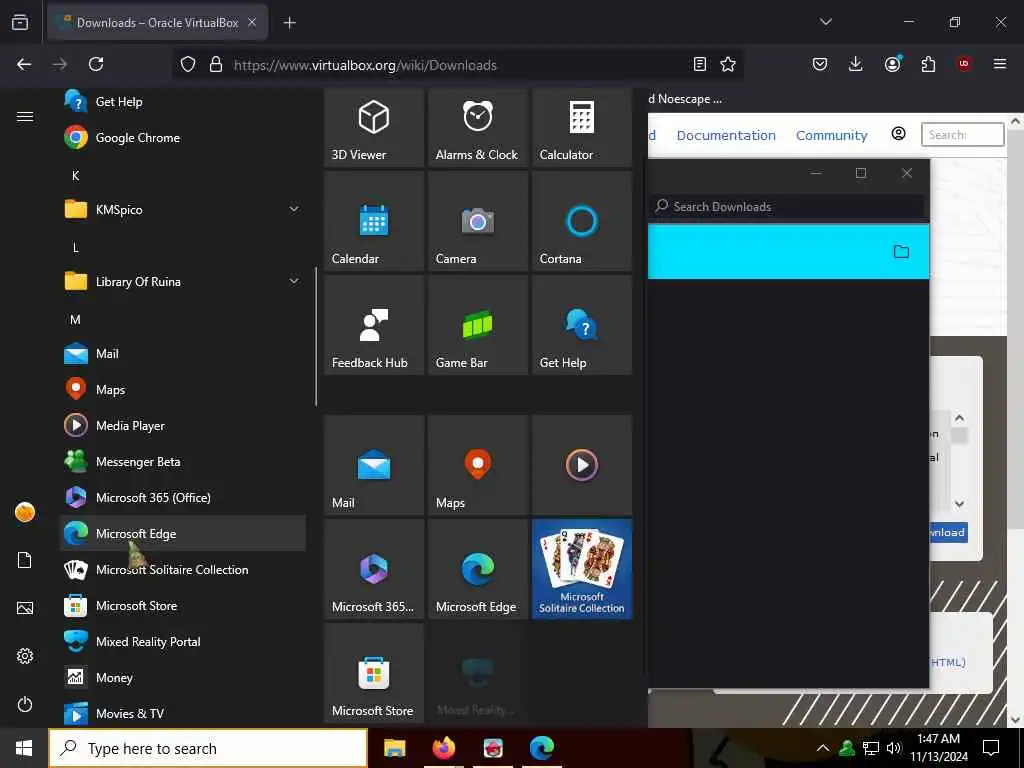This screenshot has height=768, width=1024.
Task: Open Alarms & Clock tile
Action: pyautogui.click(x=477, y=128)
